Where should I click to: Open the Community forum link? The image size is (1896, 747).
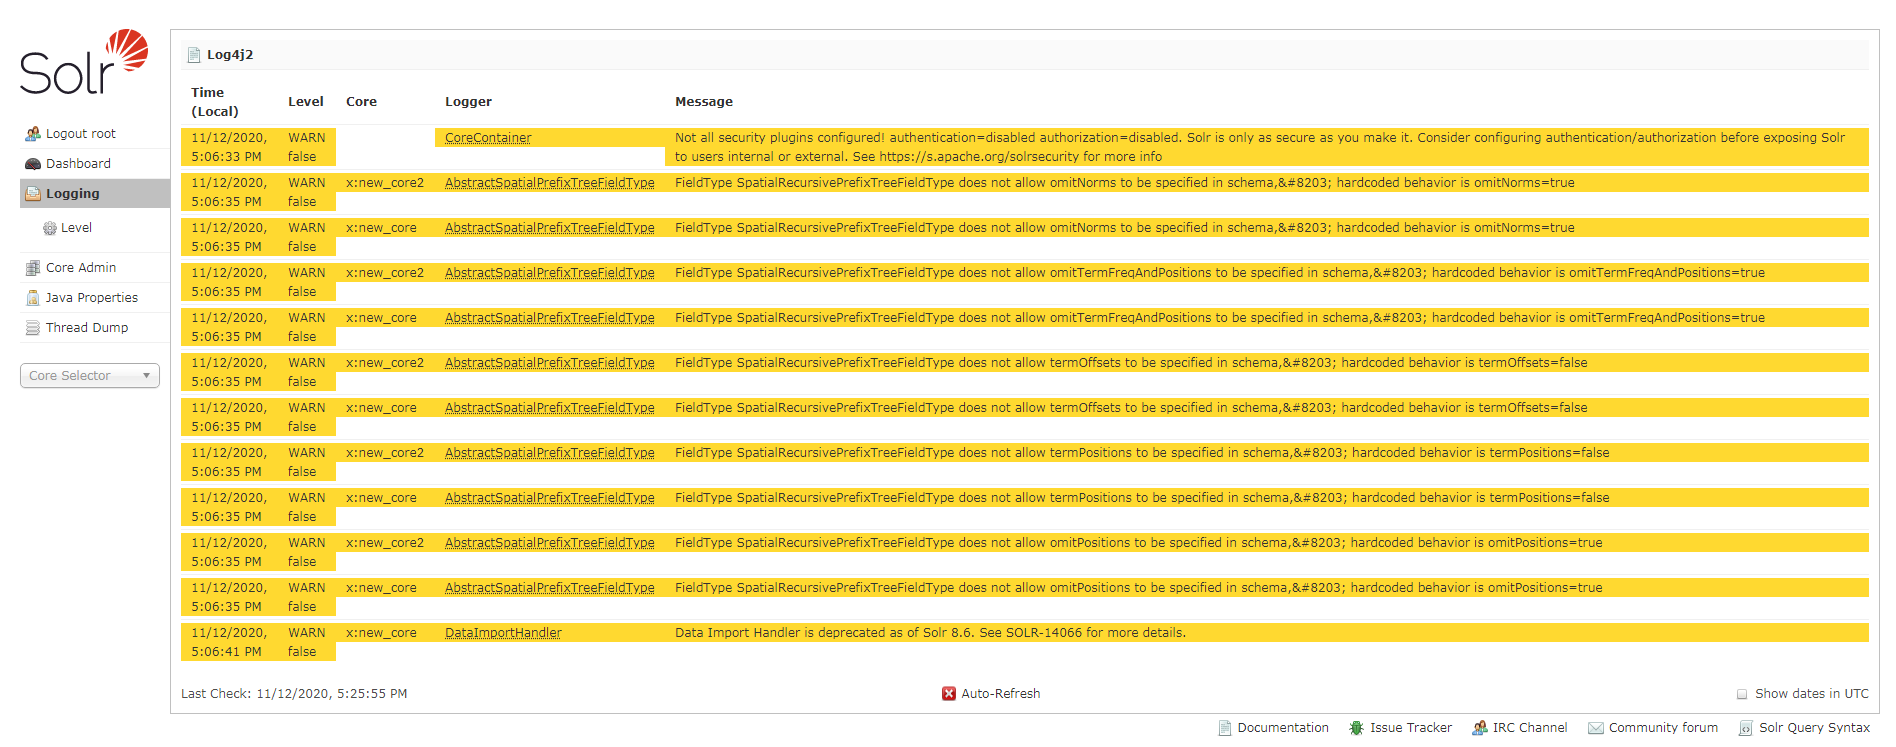1663,728
